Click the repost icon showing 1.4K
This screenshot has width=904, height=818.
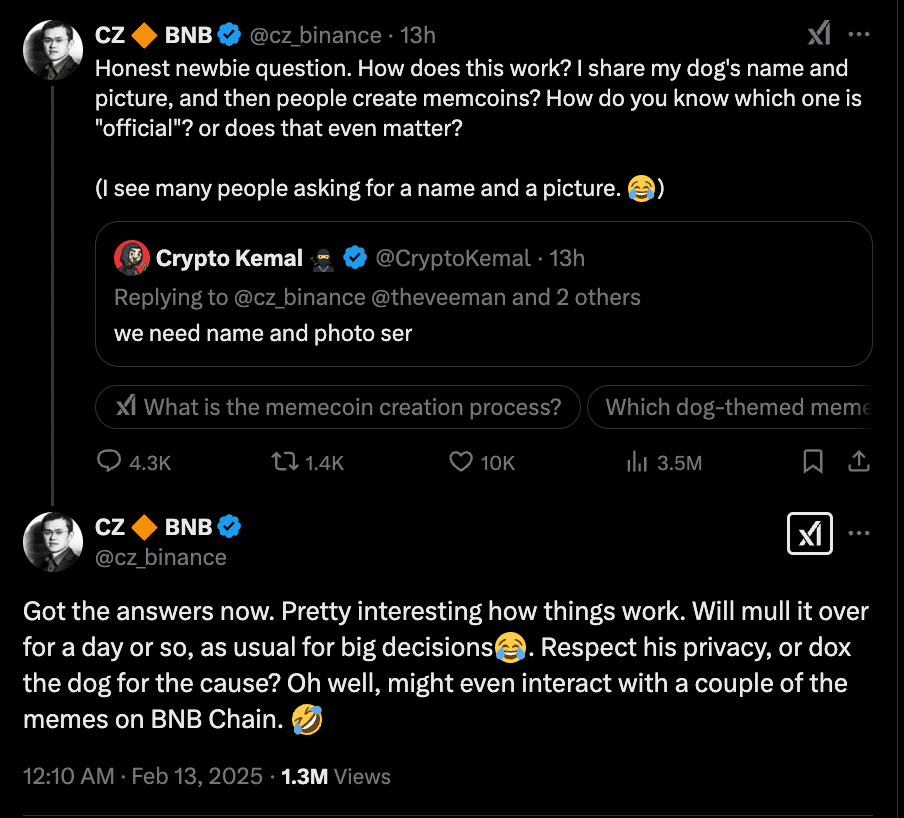click(285, 462)
